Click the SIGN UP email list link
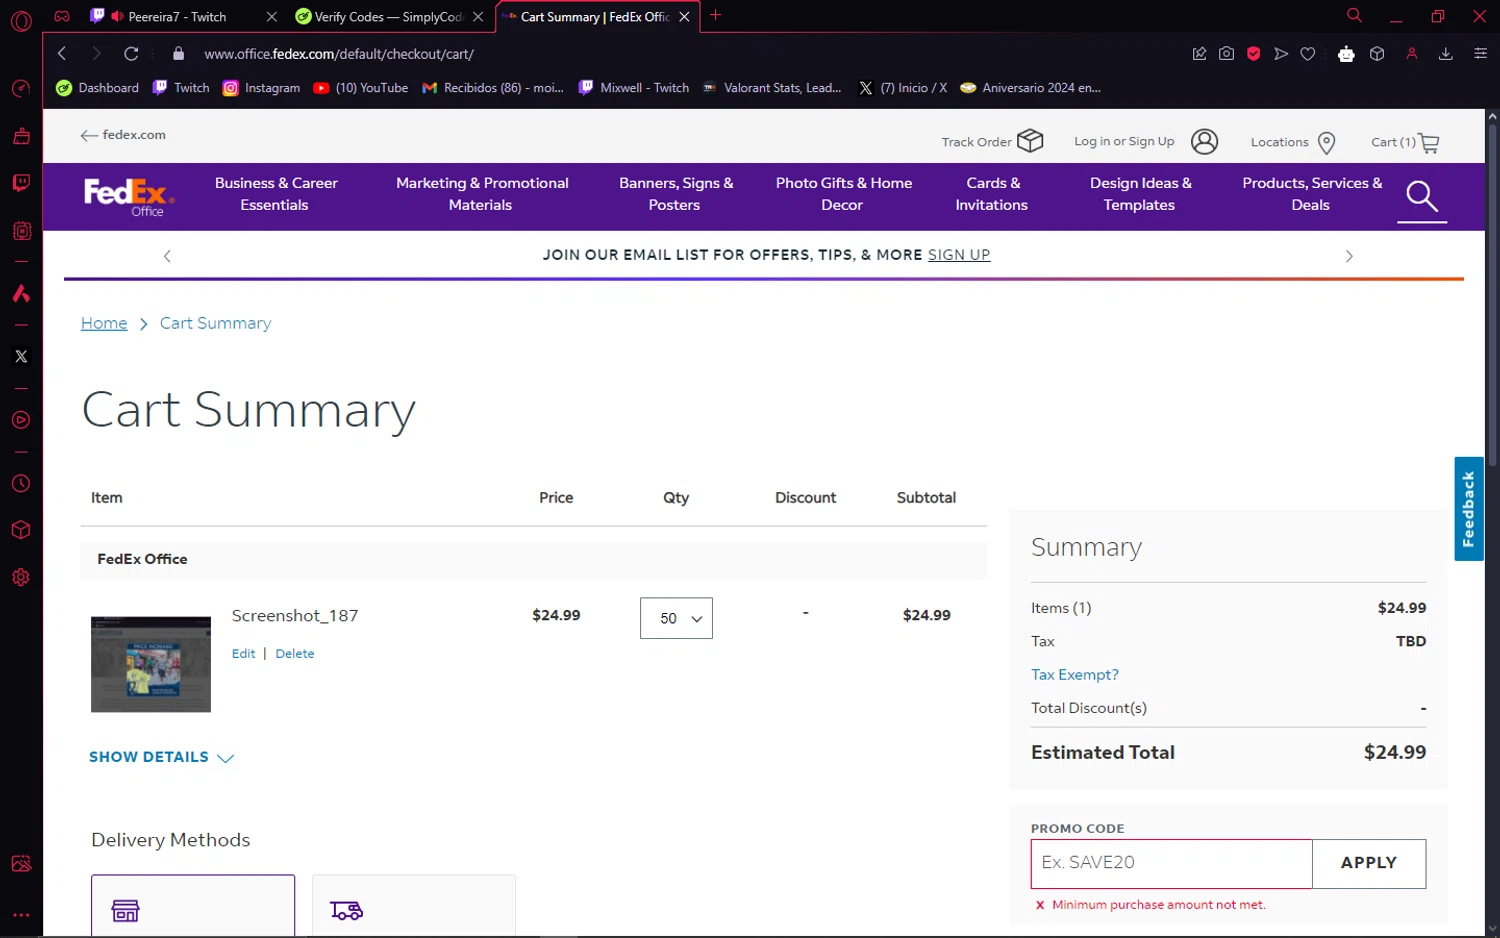Viewport: 1500px width, 938px height. click(958, 255)
